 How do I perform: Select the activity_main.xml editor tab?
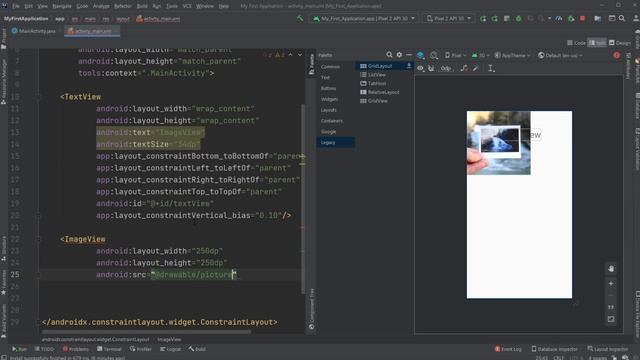pyautogui.click(x=91, y=31)
